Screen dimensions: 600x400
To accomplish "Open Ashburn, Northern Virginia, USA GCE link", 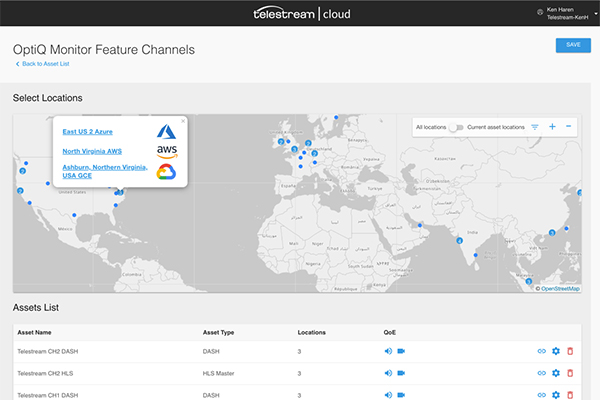I will point(105,171).
